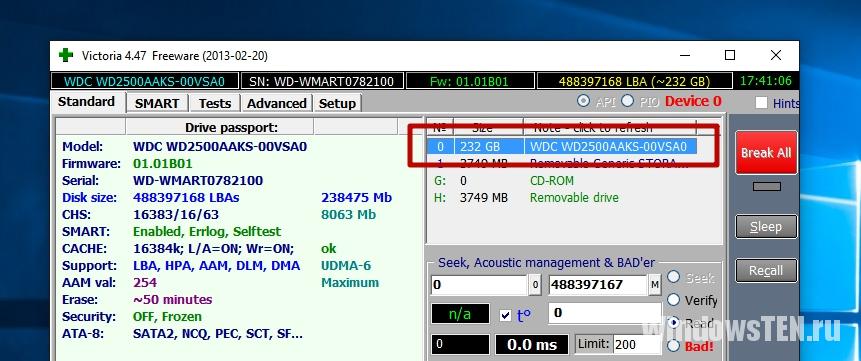Viewport: 861px width, 361px height.
Task: Click the Limit field showing 200
Action: 637,345
